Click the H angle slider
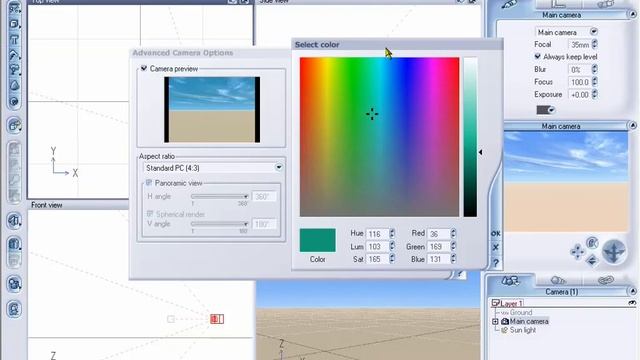The width and height of the screenshot is (640, 360). (220, 196)
